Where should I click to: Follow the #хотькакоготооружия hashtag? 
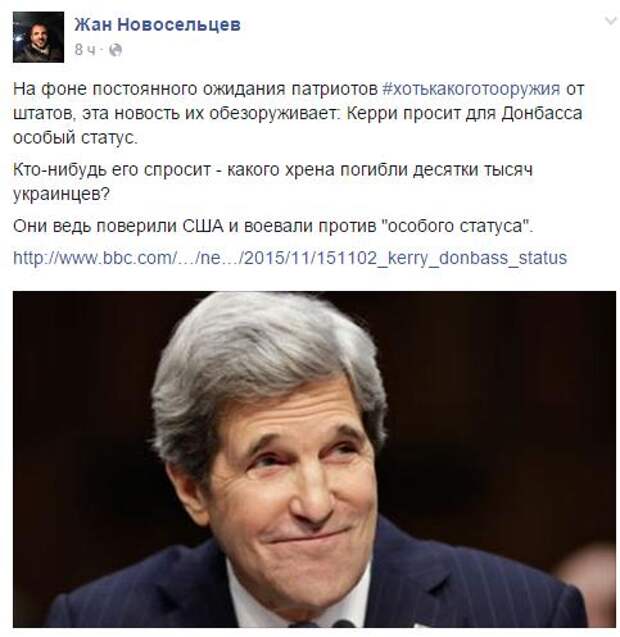(x=471, y=89)
